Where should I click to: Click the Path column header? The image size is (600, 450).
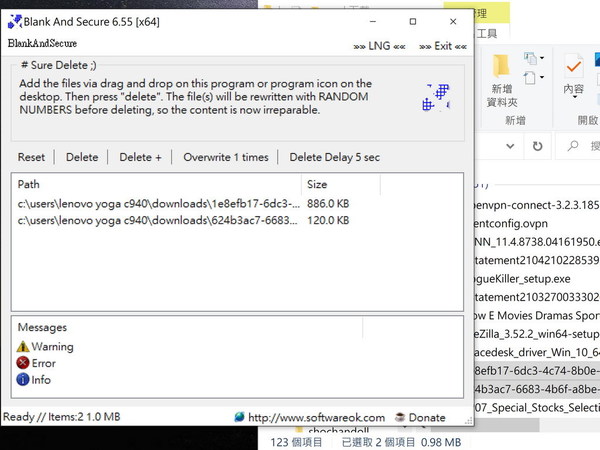tap(157, 184)
